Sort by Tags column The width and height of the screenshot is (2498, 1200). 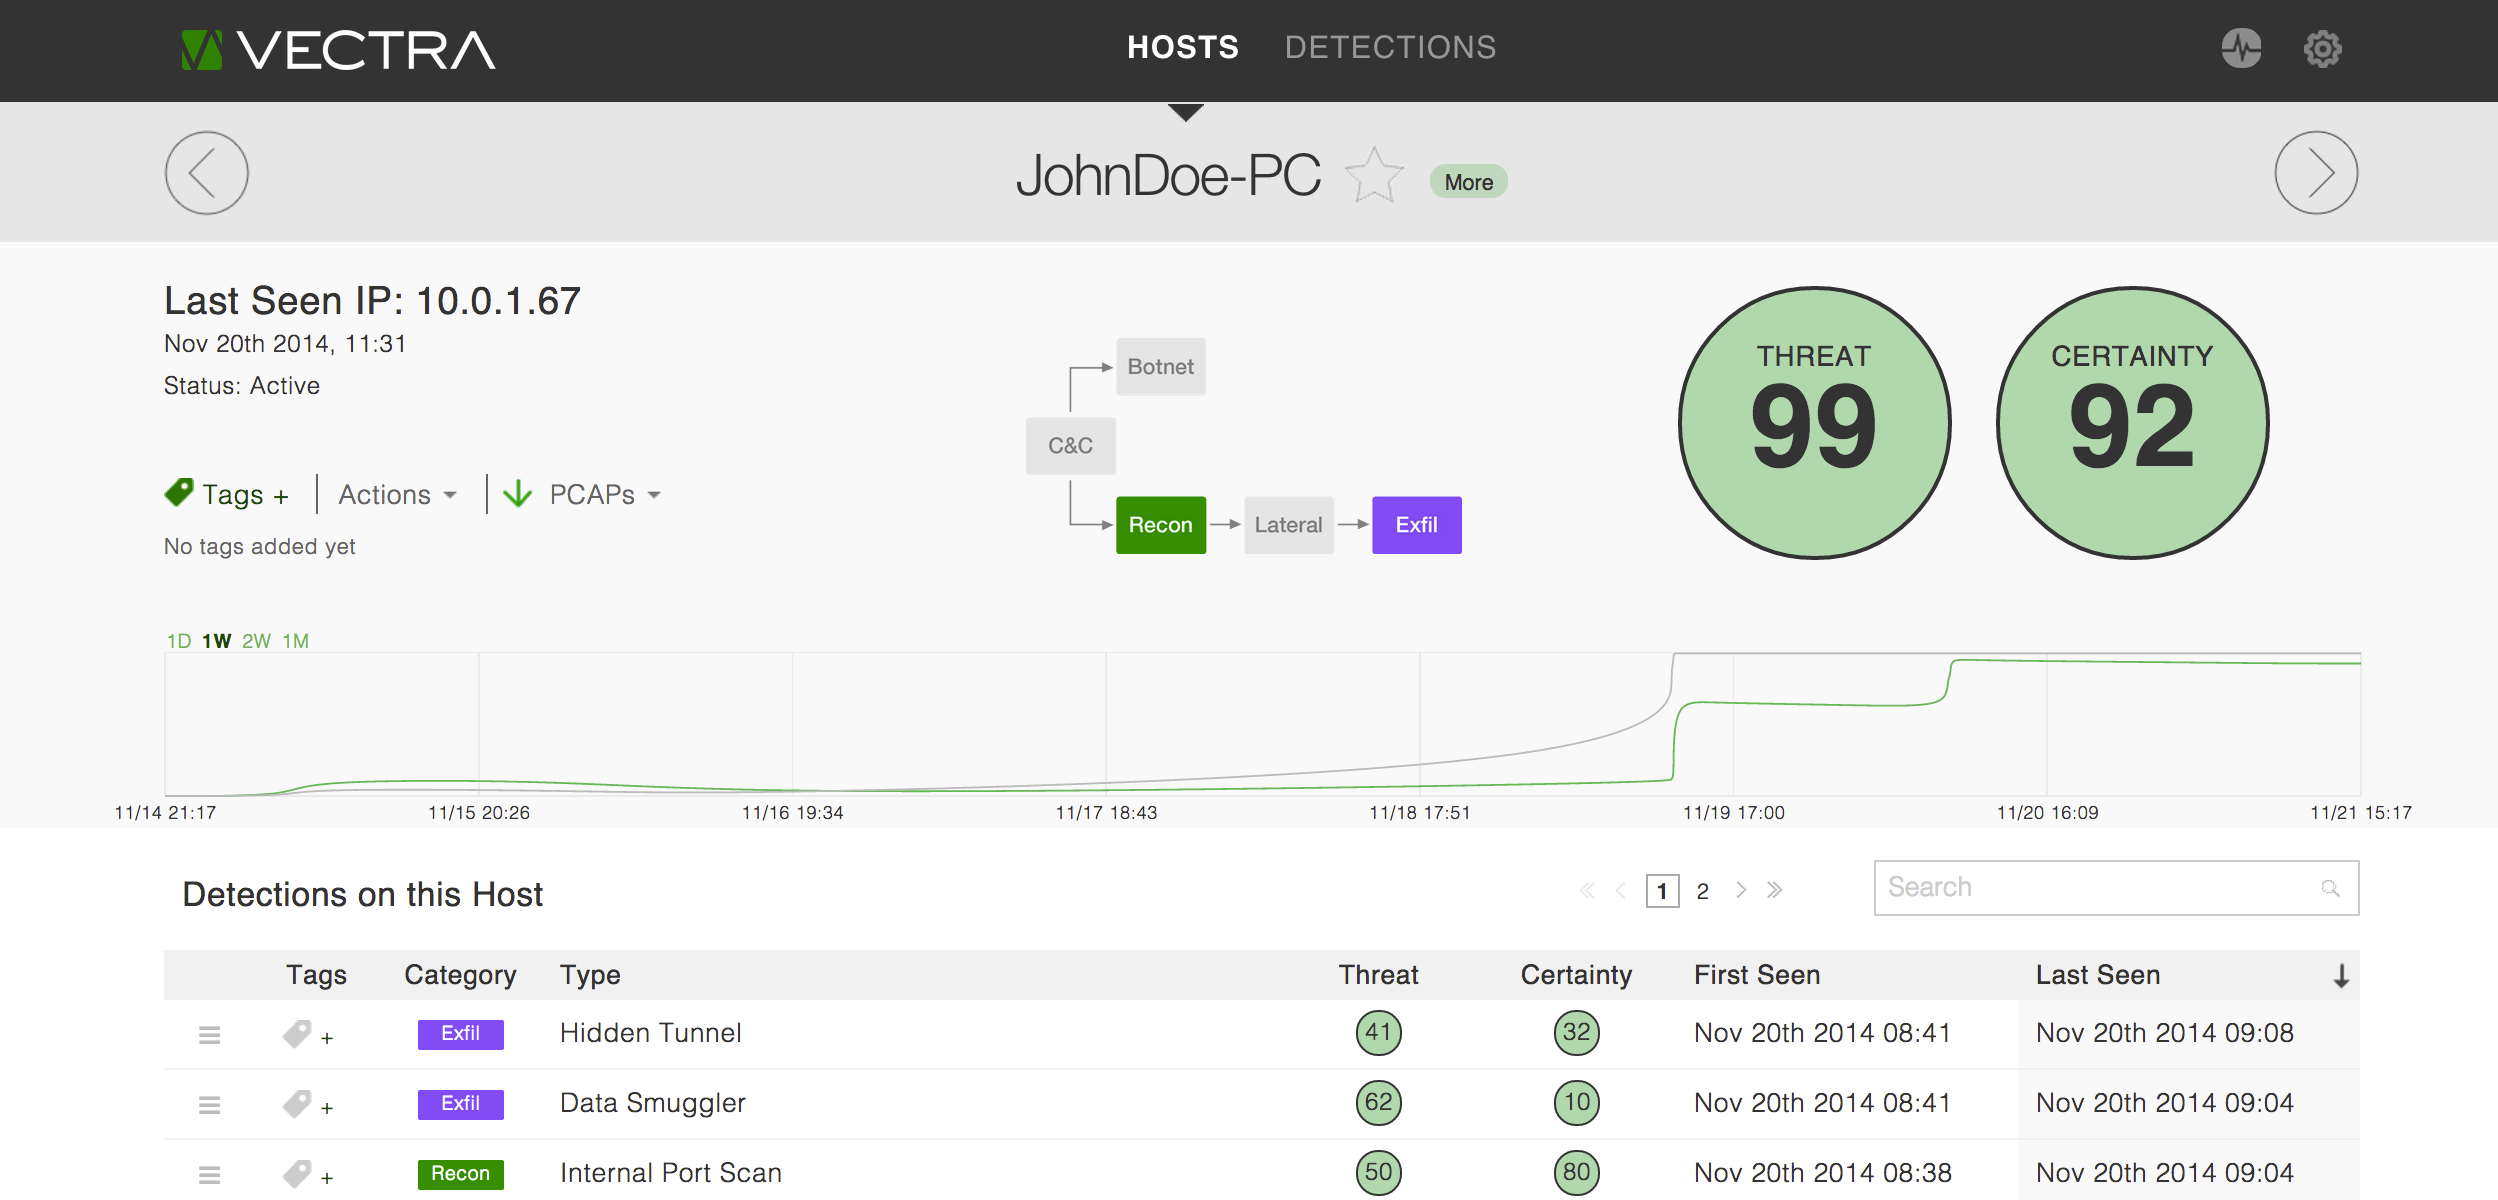(316, 975)
